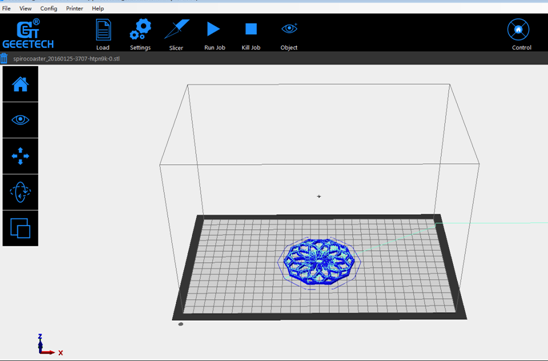The height and width of the screenshot is (361, 548).
Task: Select the Move arrows tool
Action: tap(20, 156)
